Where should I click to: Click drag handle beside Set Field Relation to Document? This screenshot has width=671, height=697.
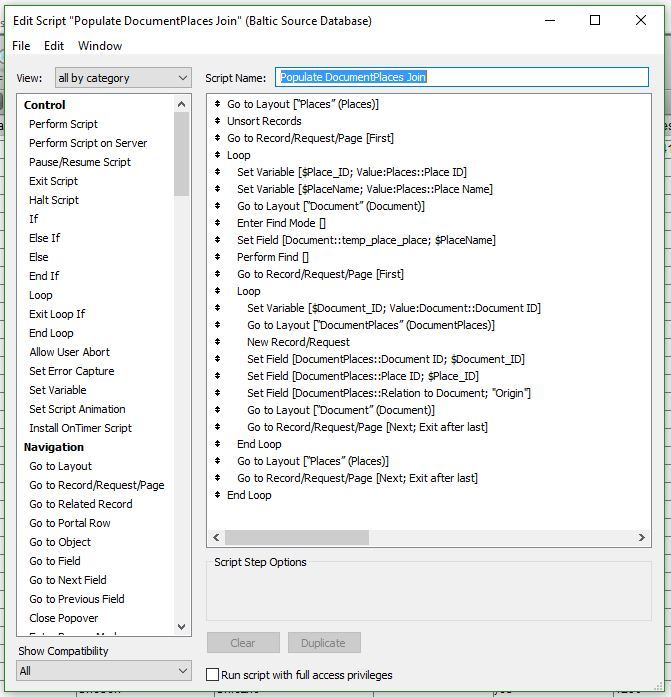(217, 393)
